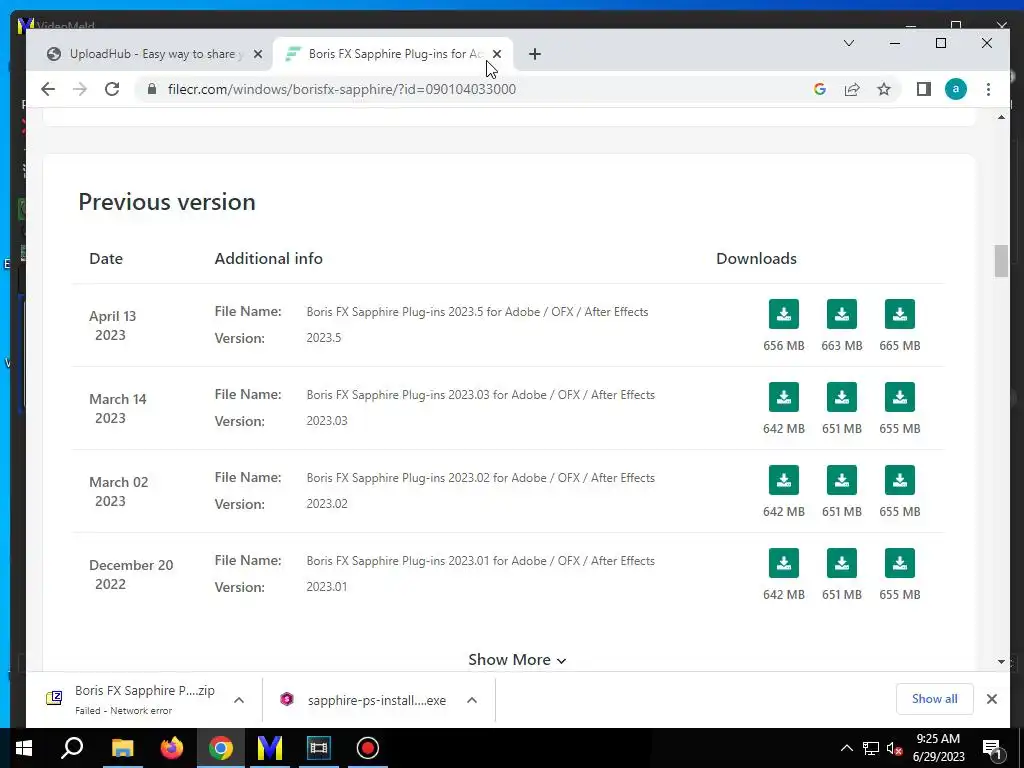Screen dimensions: 1024x768
Task: Click the April 13 2023 date cell
Action: click(x=112, y=325)
